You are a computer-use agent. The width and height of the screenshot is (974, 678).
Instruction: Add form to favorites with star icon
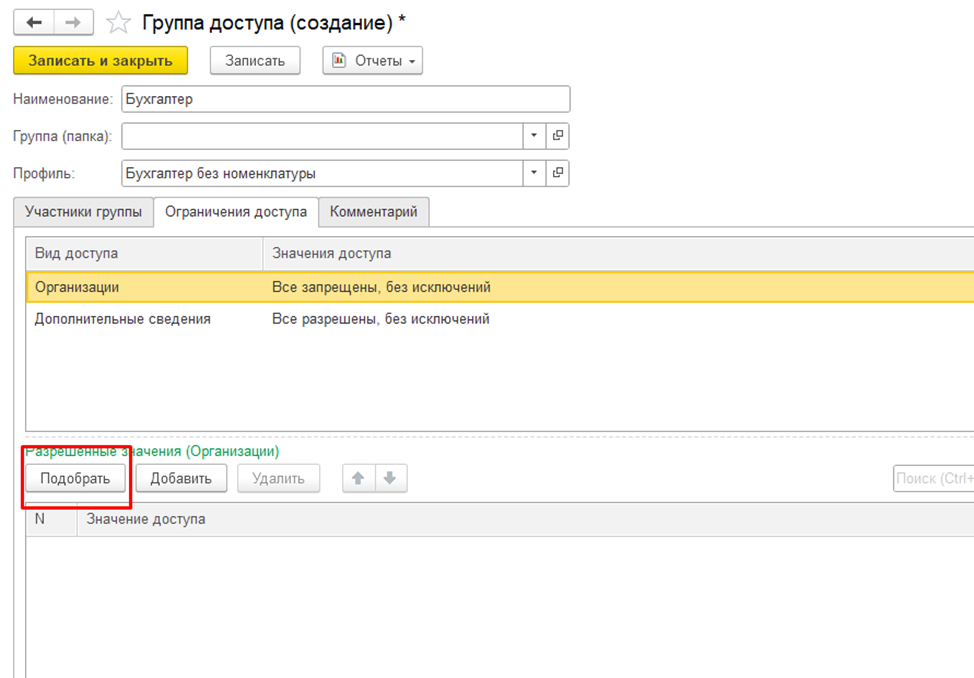[118, 23]
